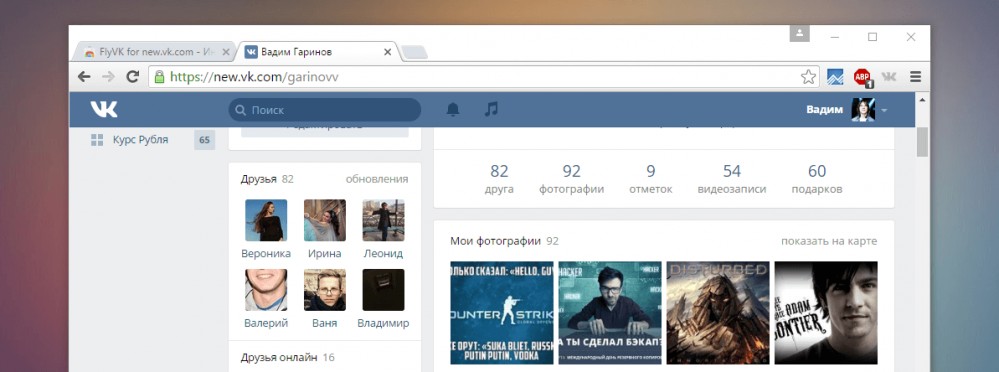This screenshot has height=372, width=999.
Task: Close the Вадим Гаринов tab
Action: (x=387, y=52)
